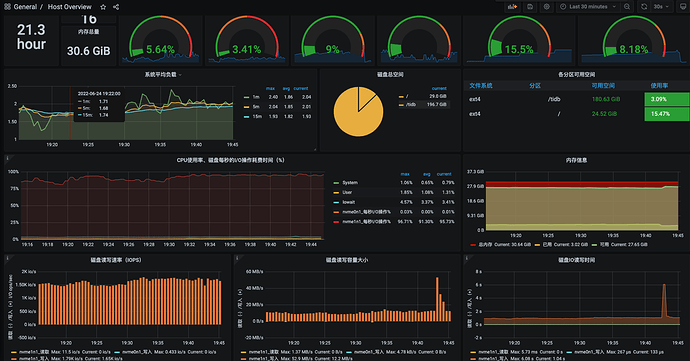The image size is (690, 361).
Task: Sort load legend by current column
Action: click(301, 88)
